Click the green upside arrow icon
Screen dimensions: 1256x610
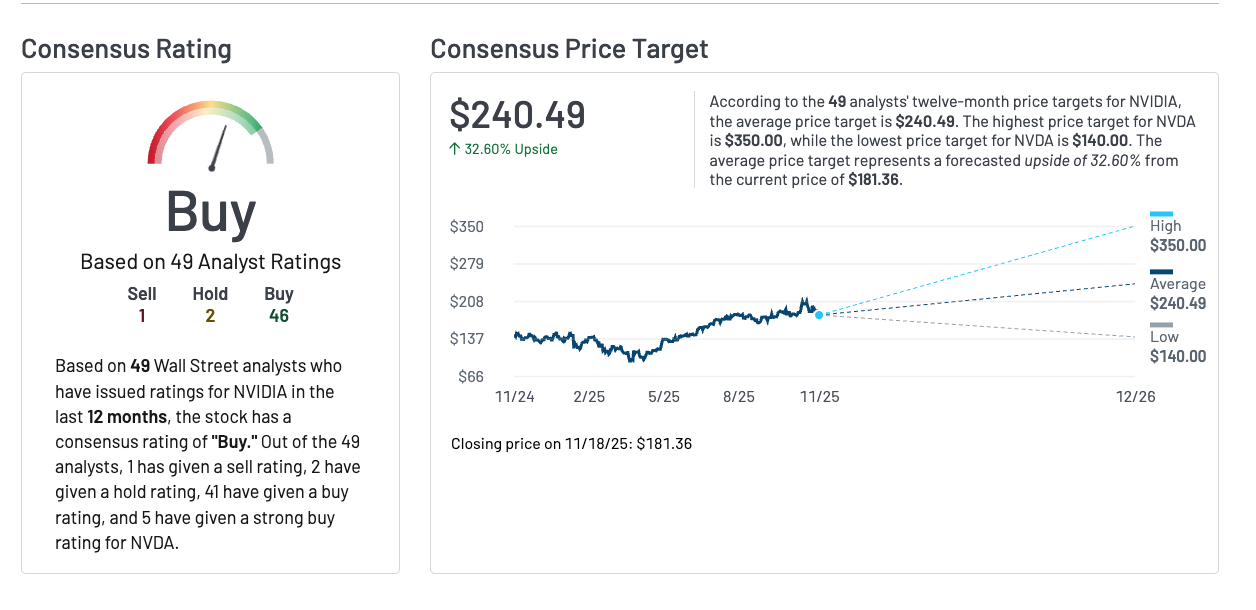coord(455,149)
